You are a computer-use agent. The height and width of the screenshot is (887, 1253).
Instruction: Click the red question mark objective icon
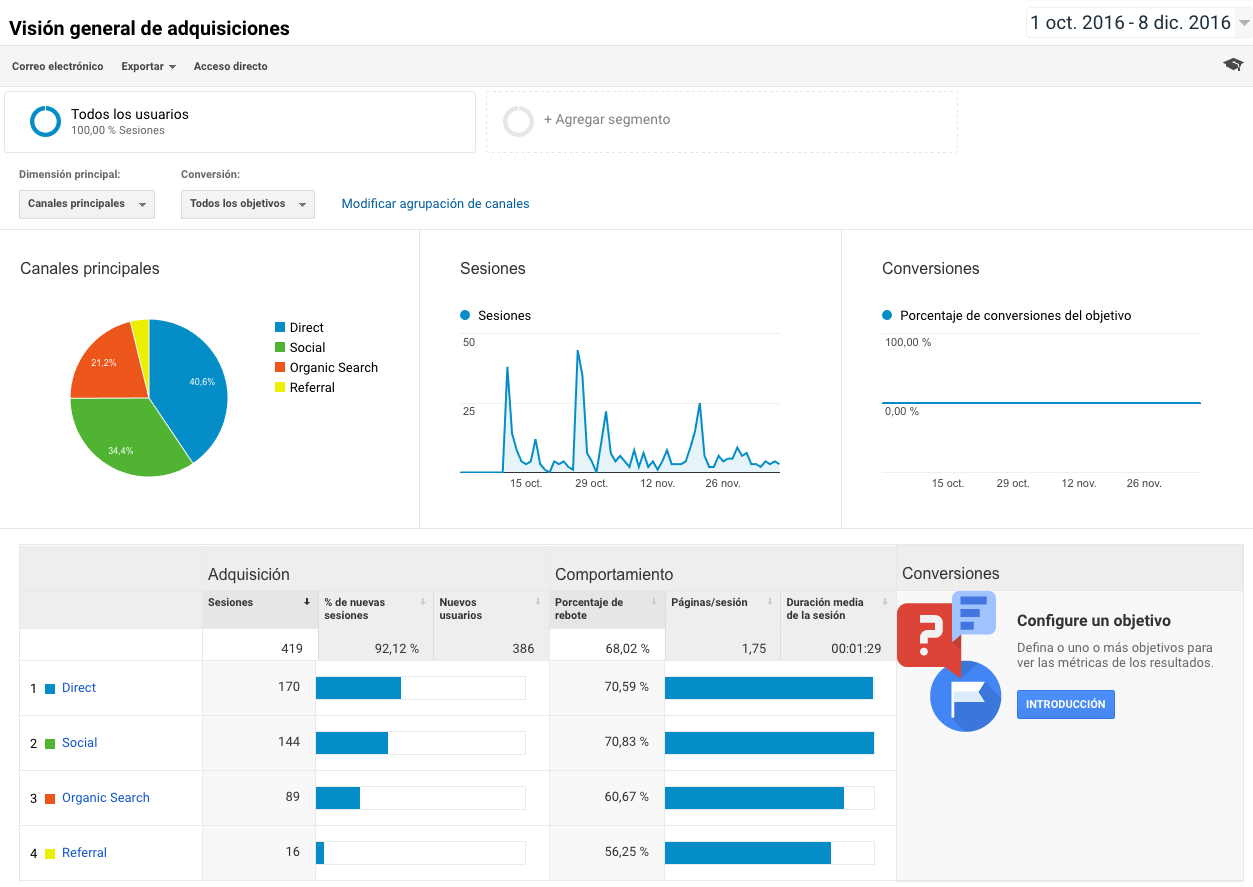(929, 634)
